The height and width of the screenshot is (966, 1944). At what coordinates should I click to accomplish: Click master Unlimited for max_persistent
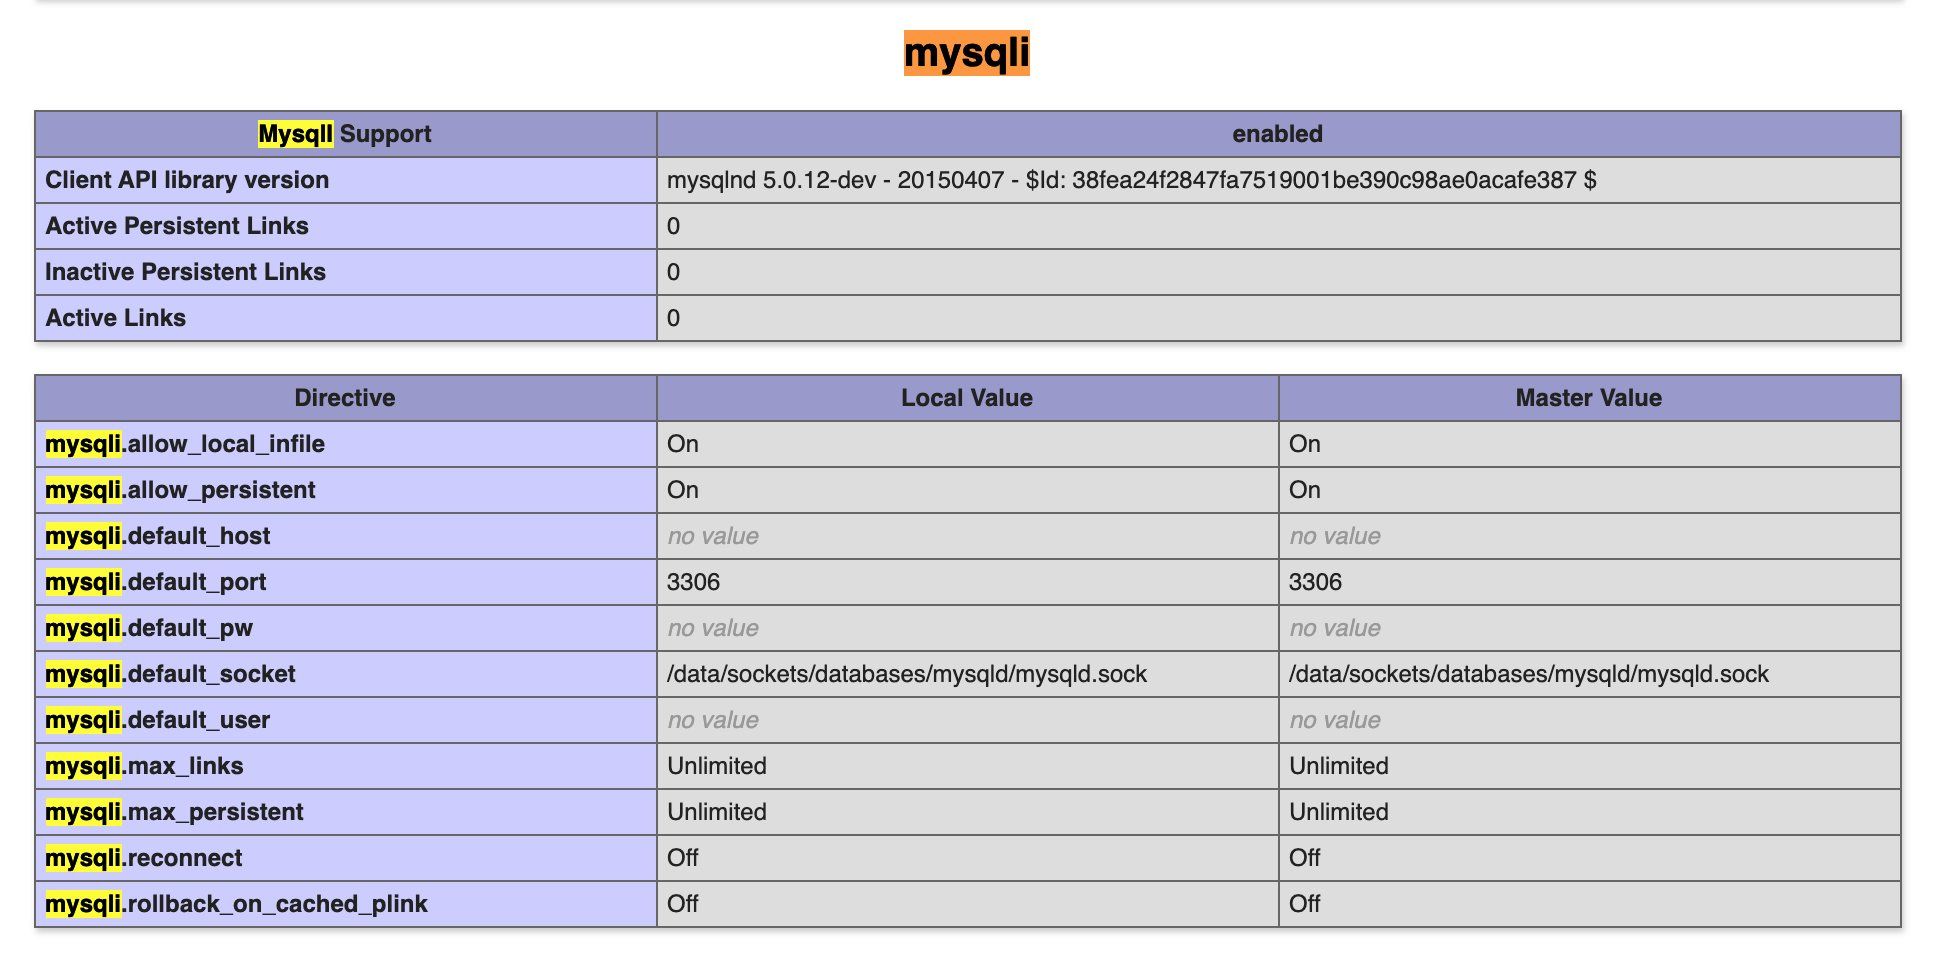coord(1339,812)
